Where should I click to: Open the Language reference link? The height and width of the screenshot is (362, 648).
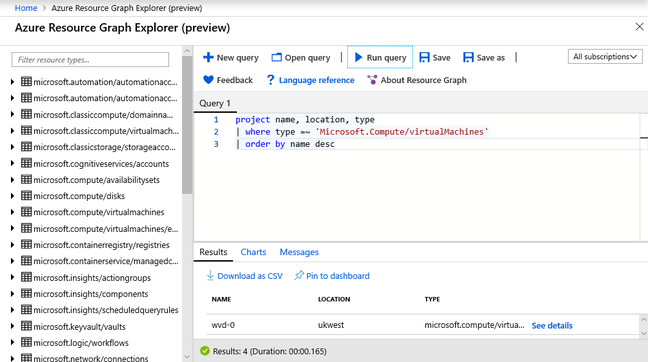click(317, 80)
